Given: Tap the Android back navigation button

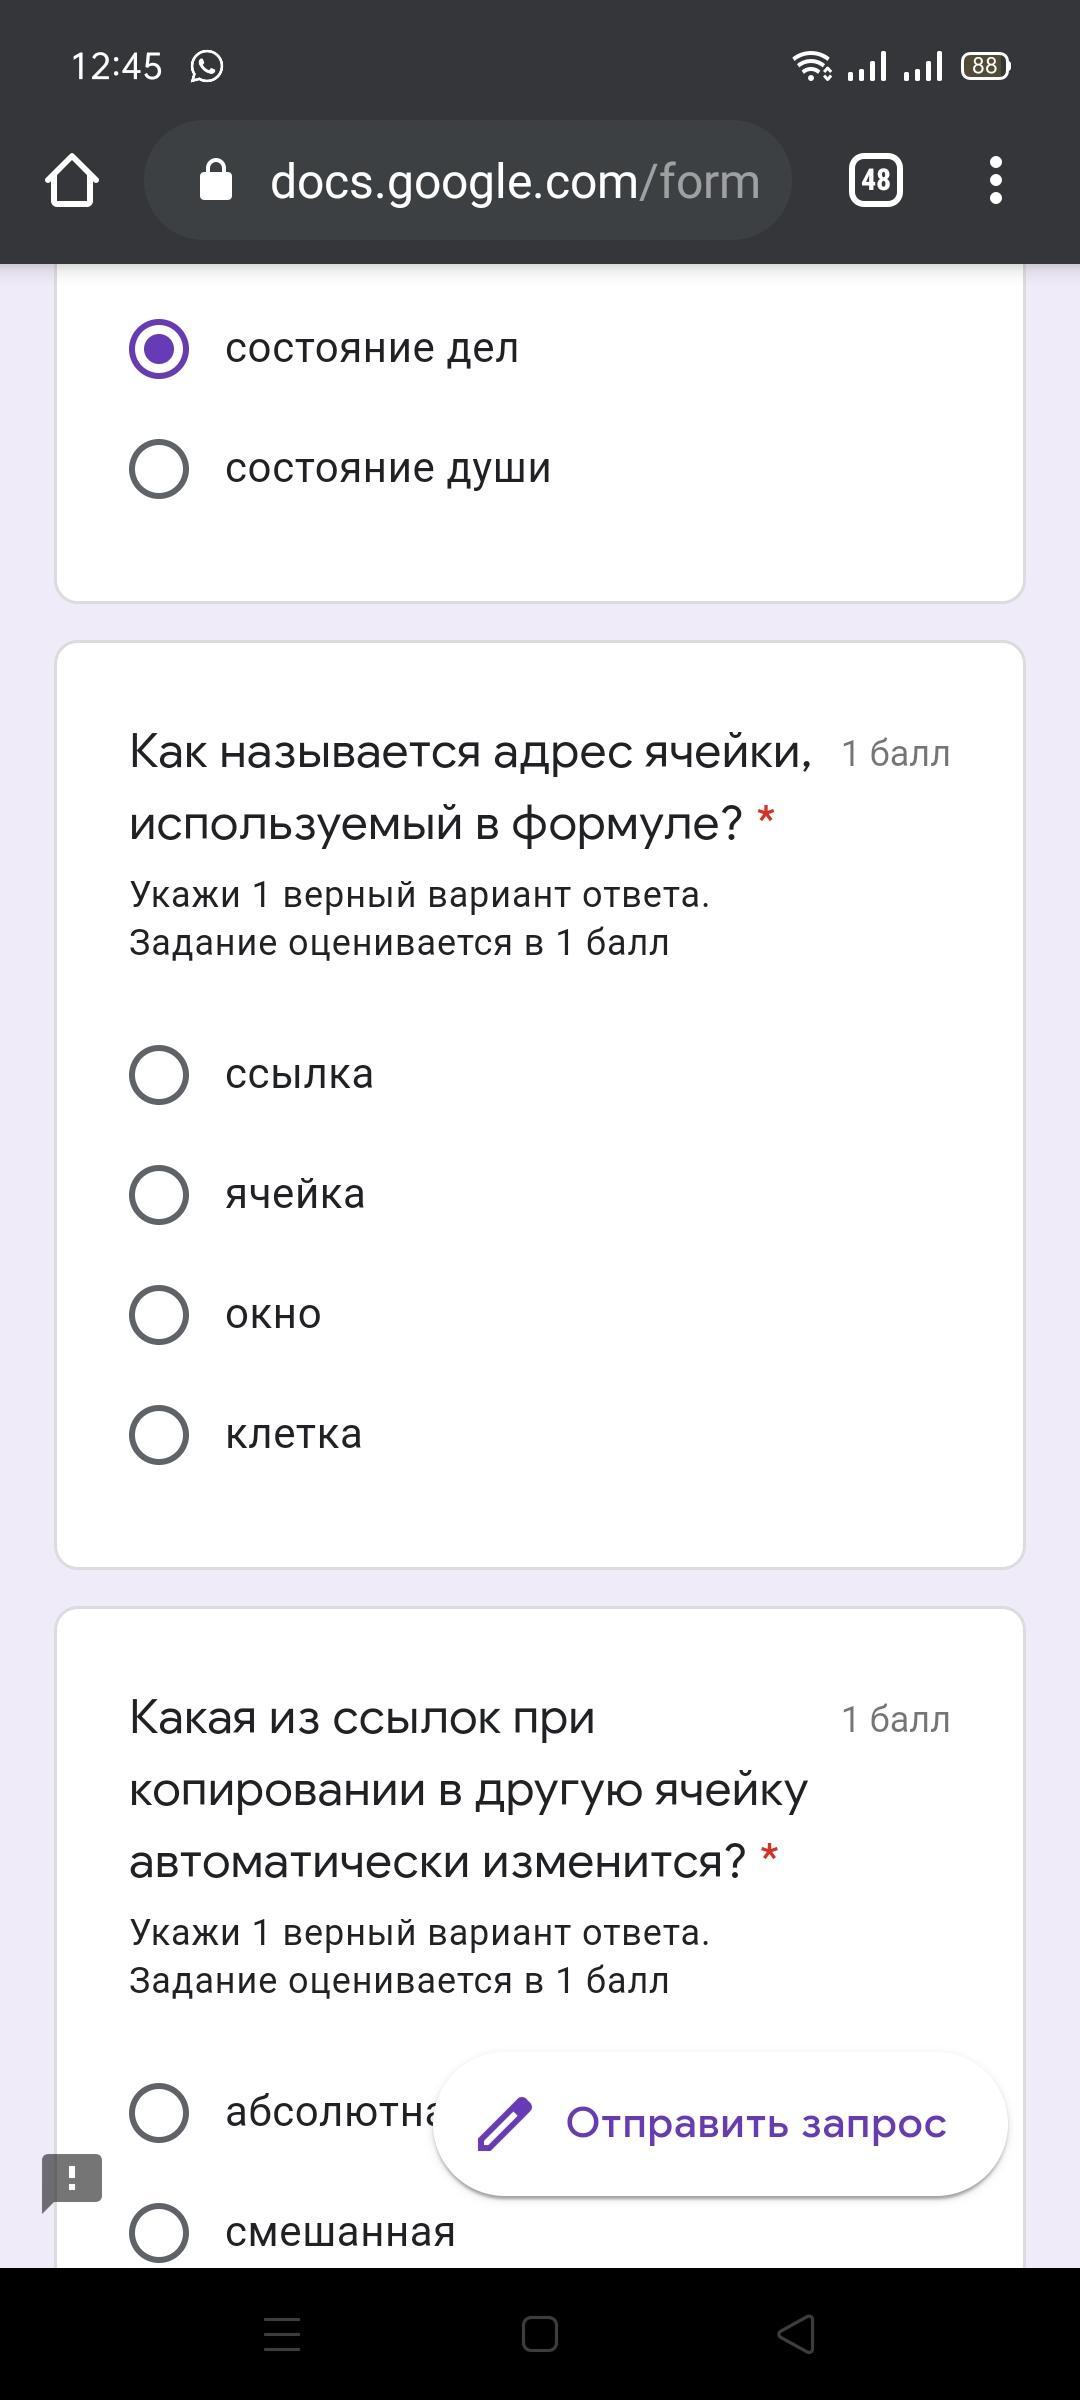Looking at the screenshot, I should point(796,2334).
